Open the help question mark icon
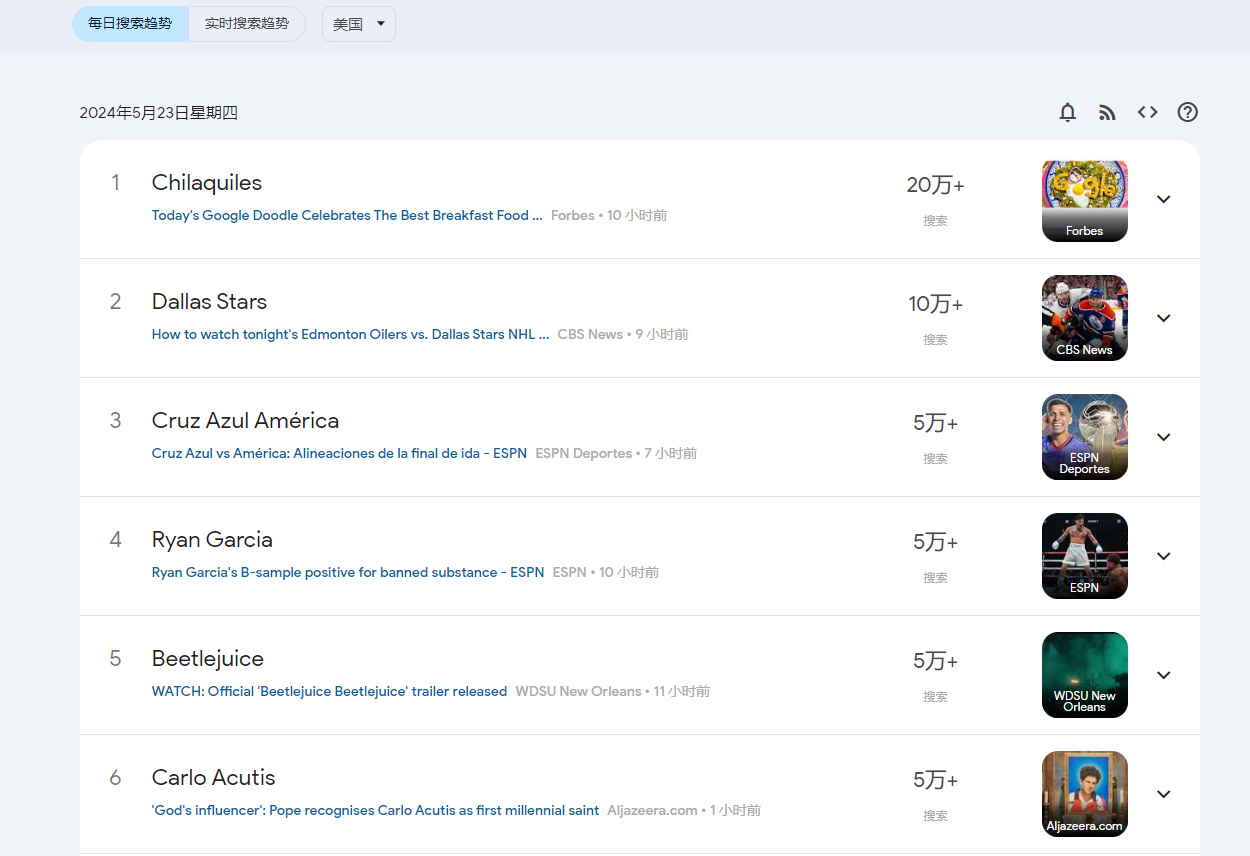The height and width of the screenshot is (856, 1250). [1187, 112]
